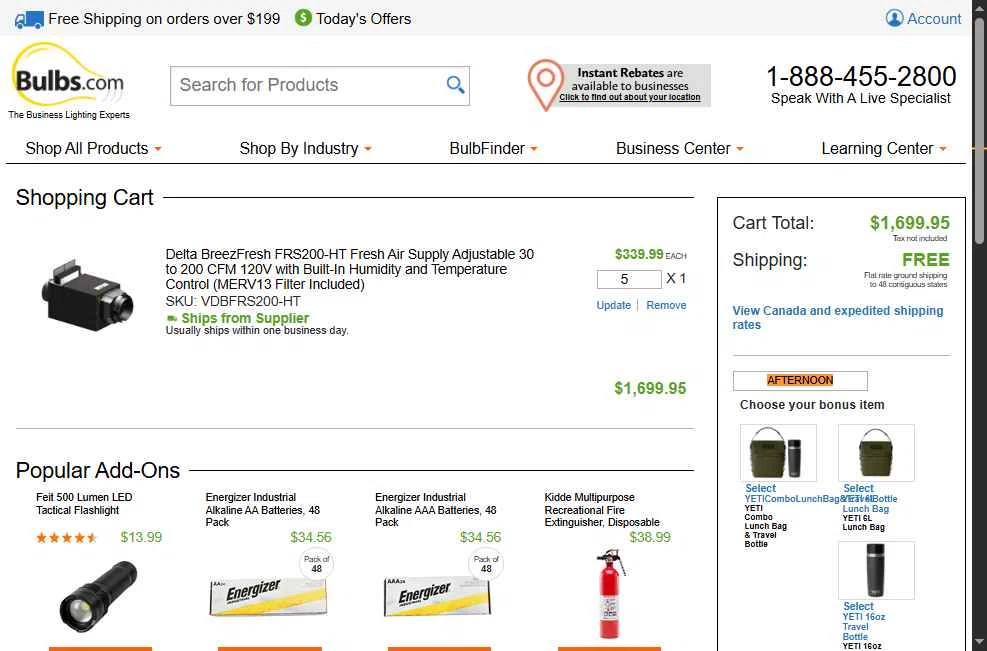Click the $38.99 fire extinguisher price
987x651 pixels.
tap(650, 538)
